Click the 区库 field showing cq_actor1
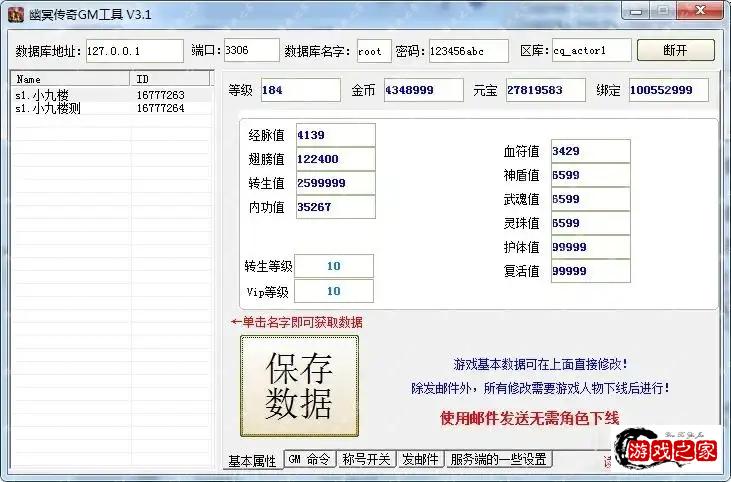Image resolution: width=731 pixels, height=482 pixels. pyautogui.click(x=592, y=50)
